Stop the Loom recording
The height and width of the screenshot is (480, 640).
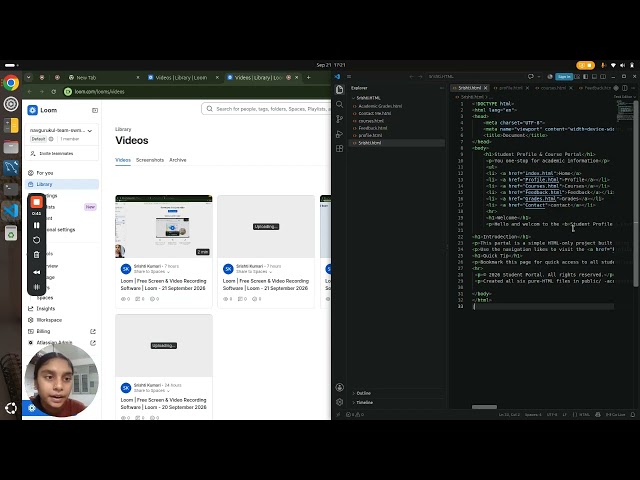tap(36, 202)
